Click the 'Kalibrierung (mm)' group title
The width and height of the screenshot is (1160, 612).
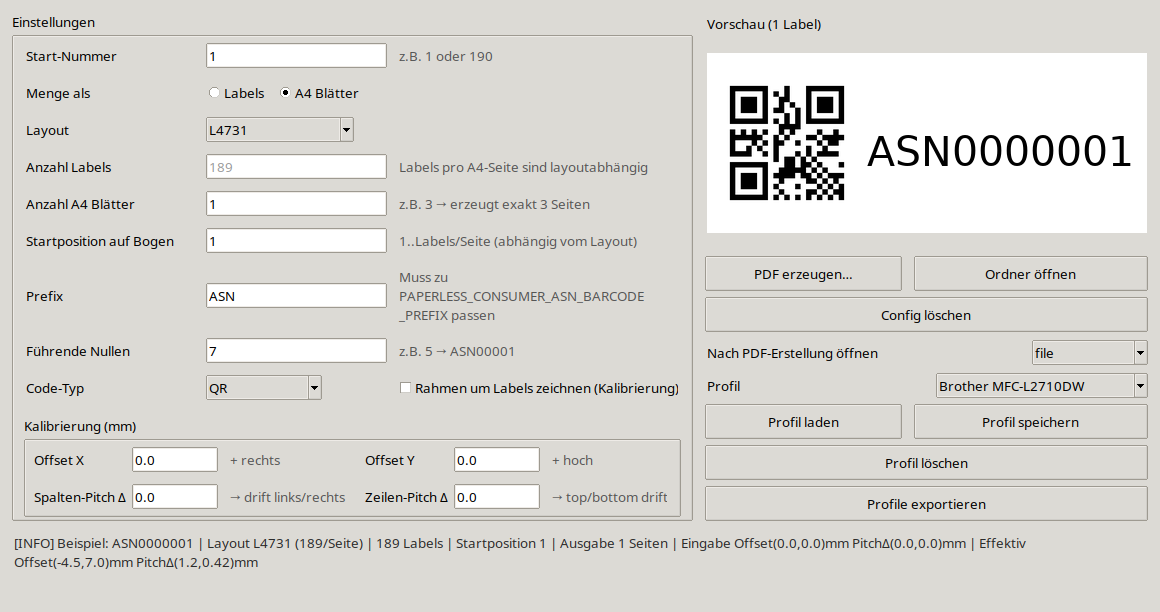[x=80, y=426]
